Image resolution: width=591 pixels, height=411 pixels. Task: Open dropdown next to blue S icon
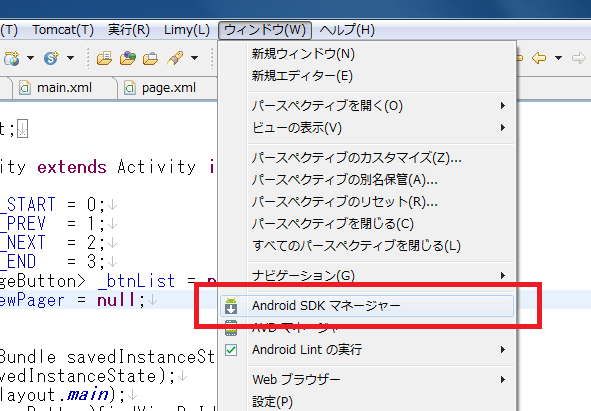click(x=70, y=58)
